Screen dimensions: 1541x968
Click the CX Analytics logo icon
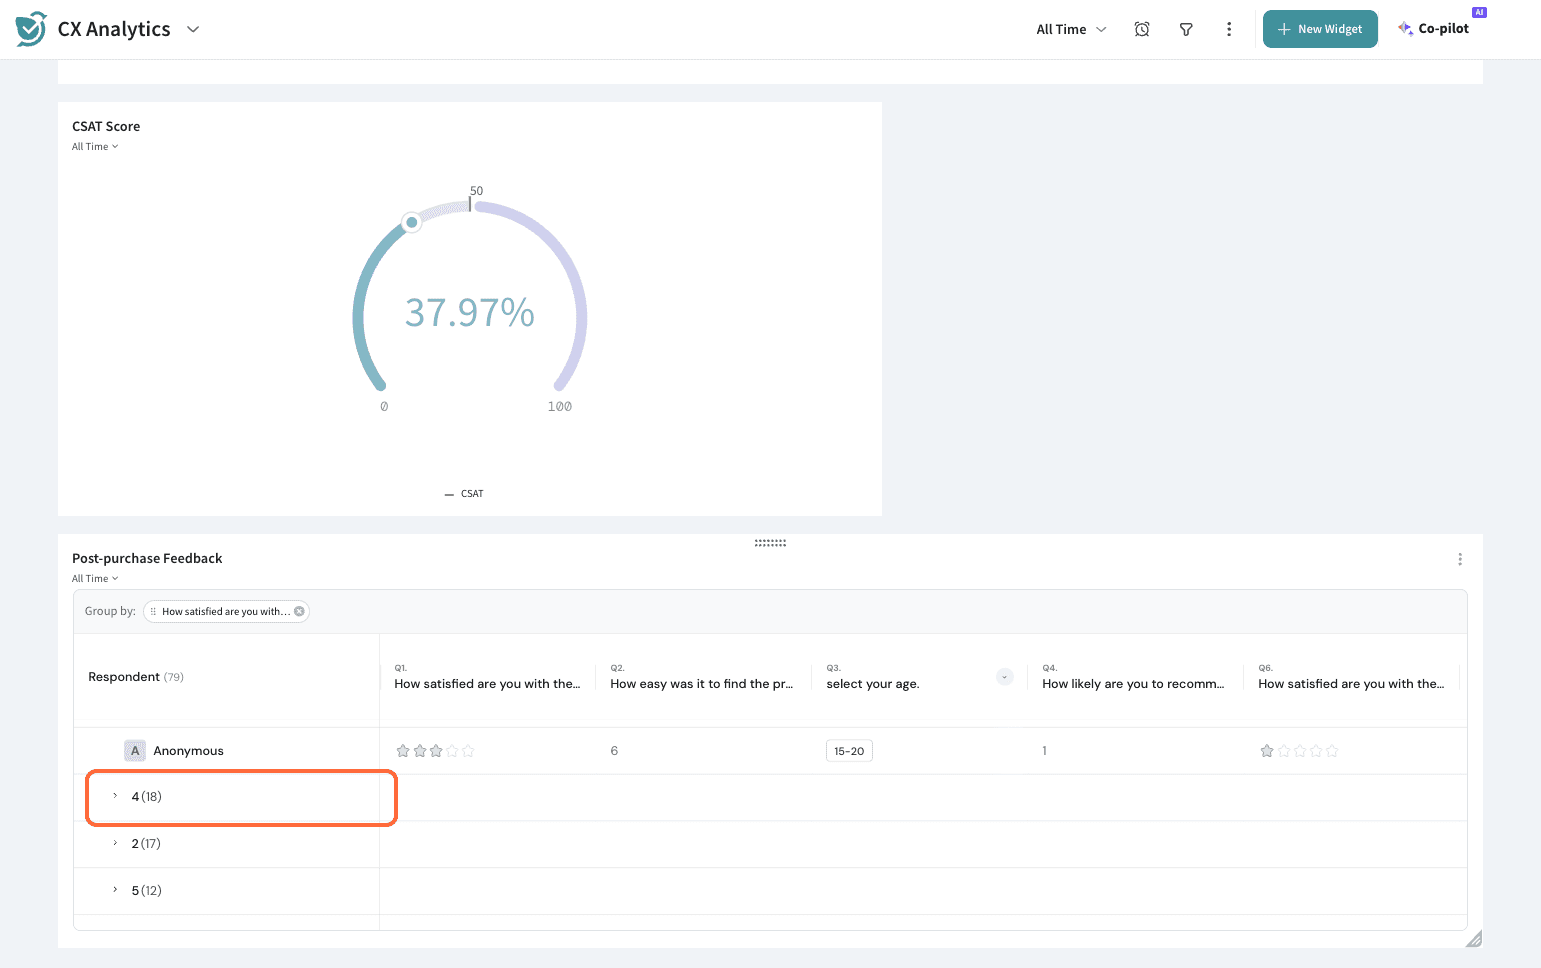point(31,29)
